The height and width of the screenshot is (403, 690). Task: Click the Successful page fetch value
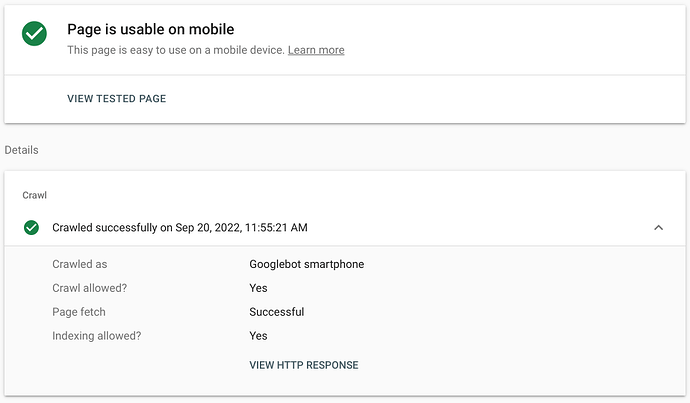point(276,312)
